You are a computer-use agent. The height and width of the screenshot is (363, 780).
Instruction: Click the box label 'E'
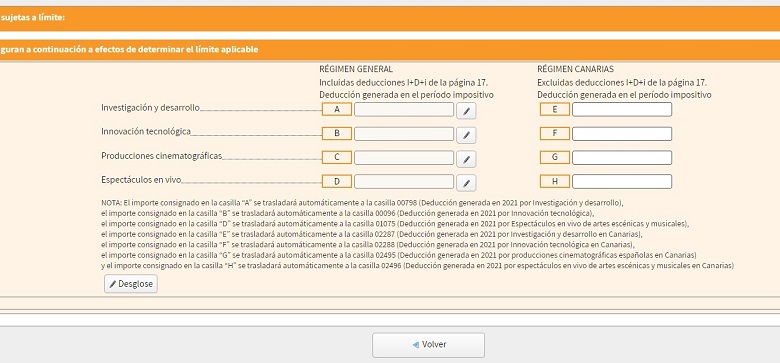[555, 109]
